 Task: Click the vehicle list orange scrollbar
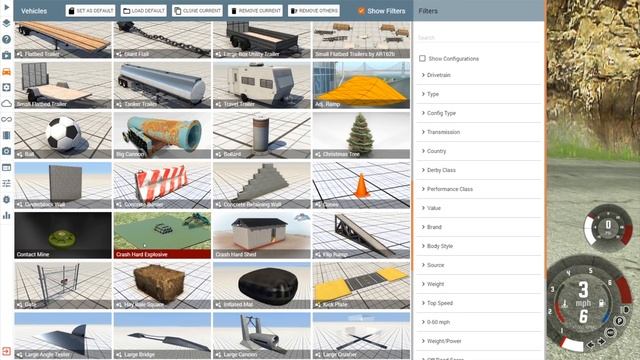click(412, 226)
